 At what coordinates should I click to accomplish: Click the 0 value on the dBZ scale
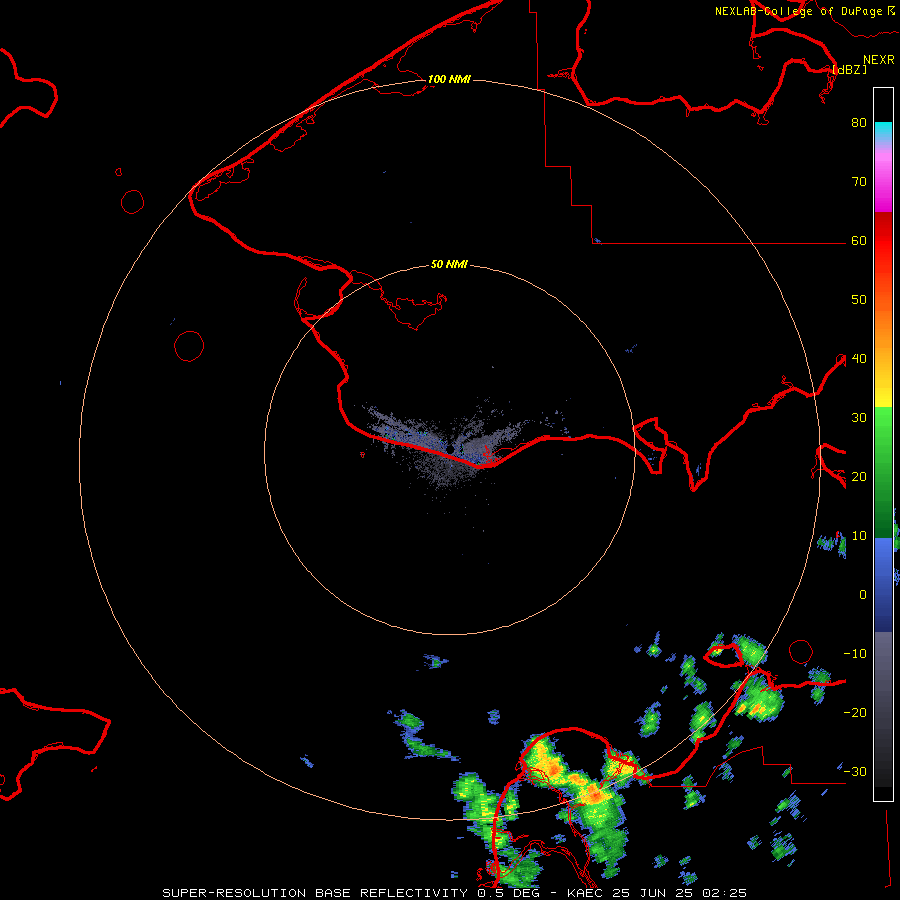pyautogui.click(x=863, y=595)
